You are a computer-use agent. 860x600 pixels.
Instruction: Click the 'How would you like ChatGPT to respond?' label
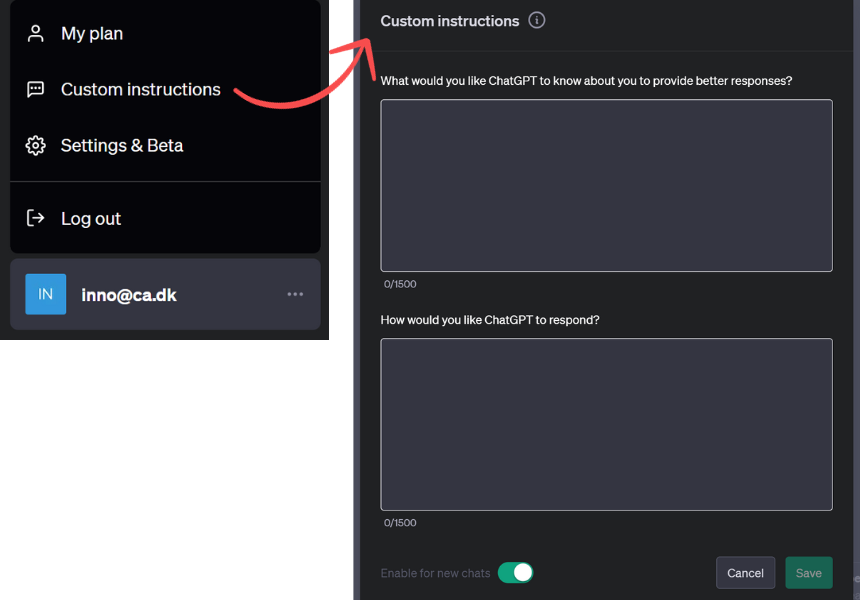(490, 320)
